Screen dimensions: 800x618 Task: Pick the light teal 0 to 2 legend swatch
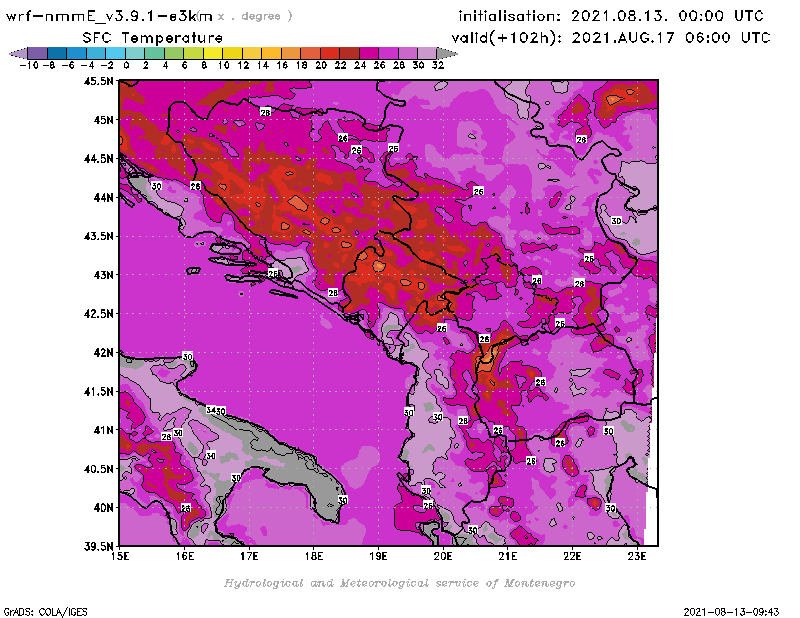[135, 53]
